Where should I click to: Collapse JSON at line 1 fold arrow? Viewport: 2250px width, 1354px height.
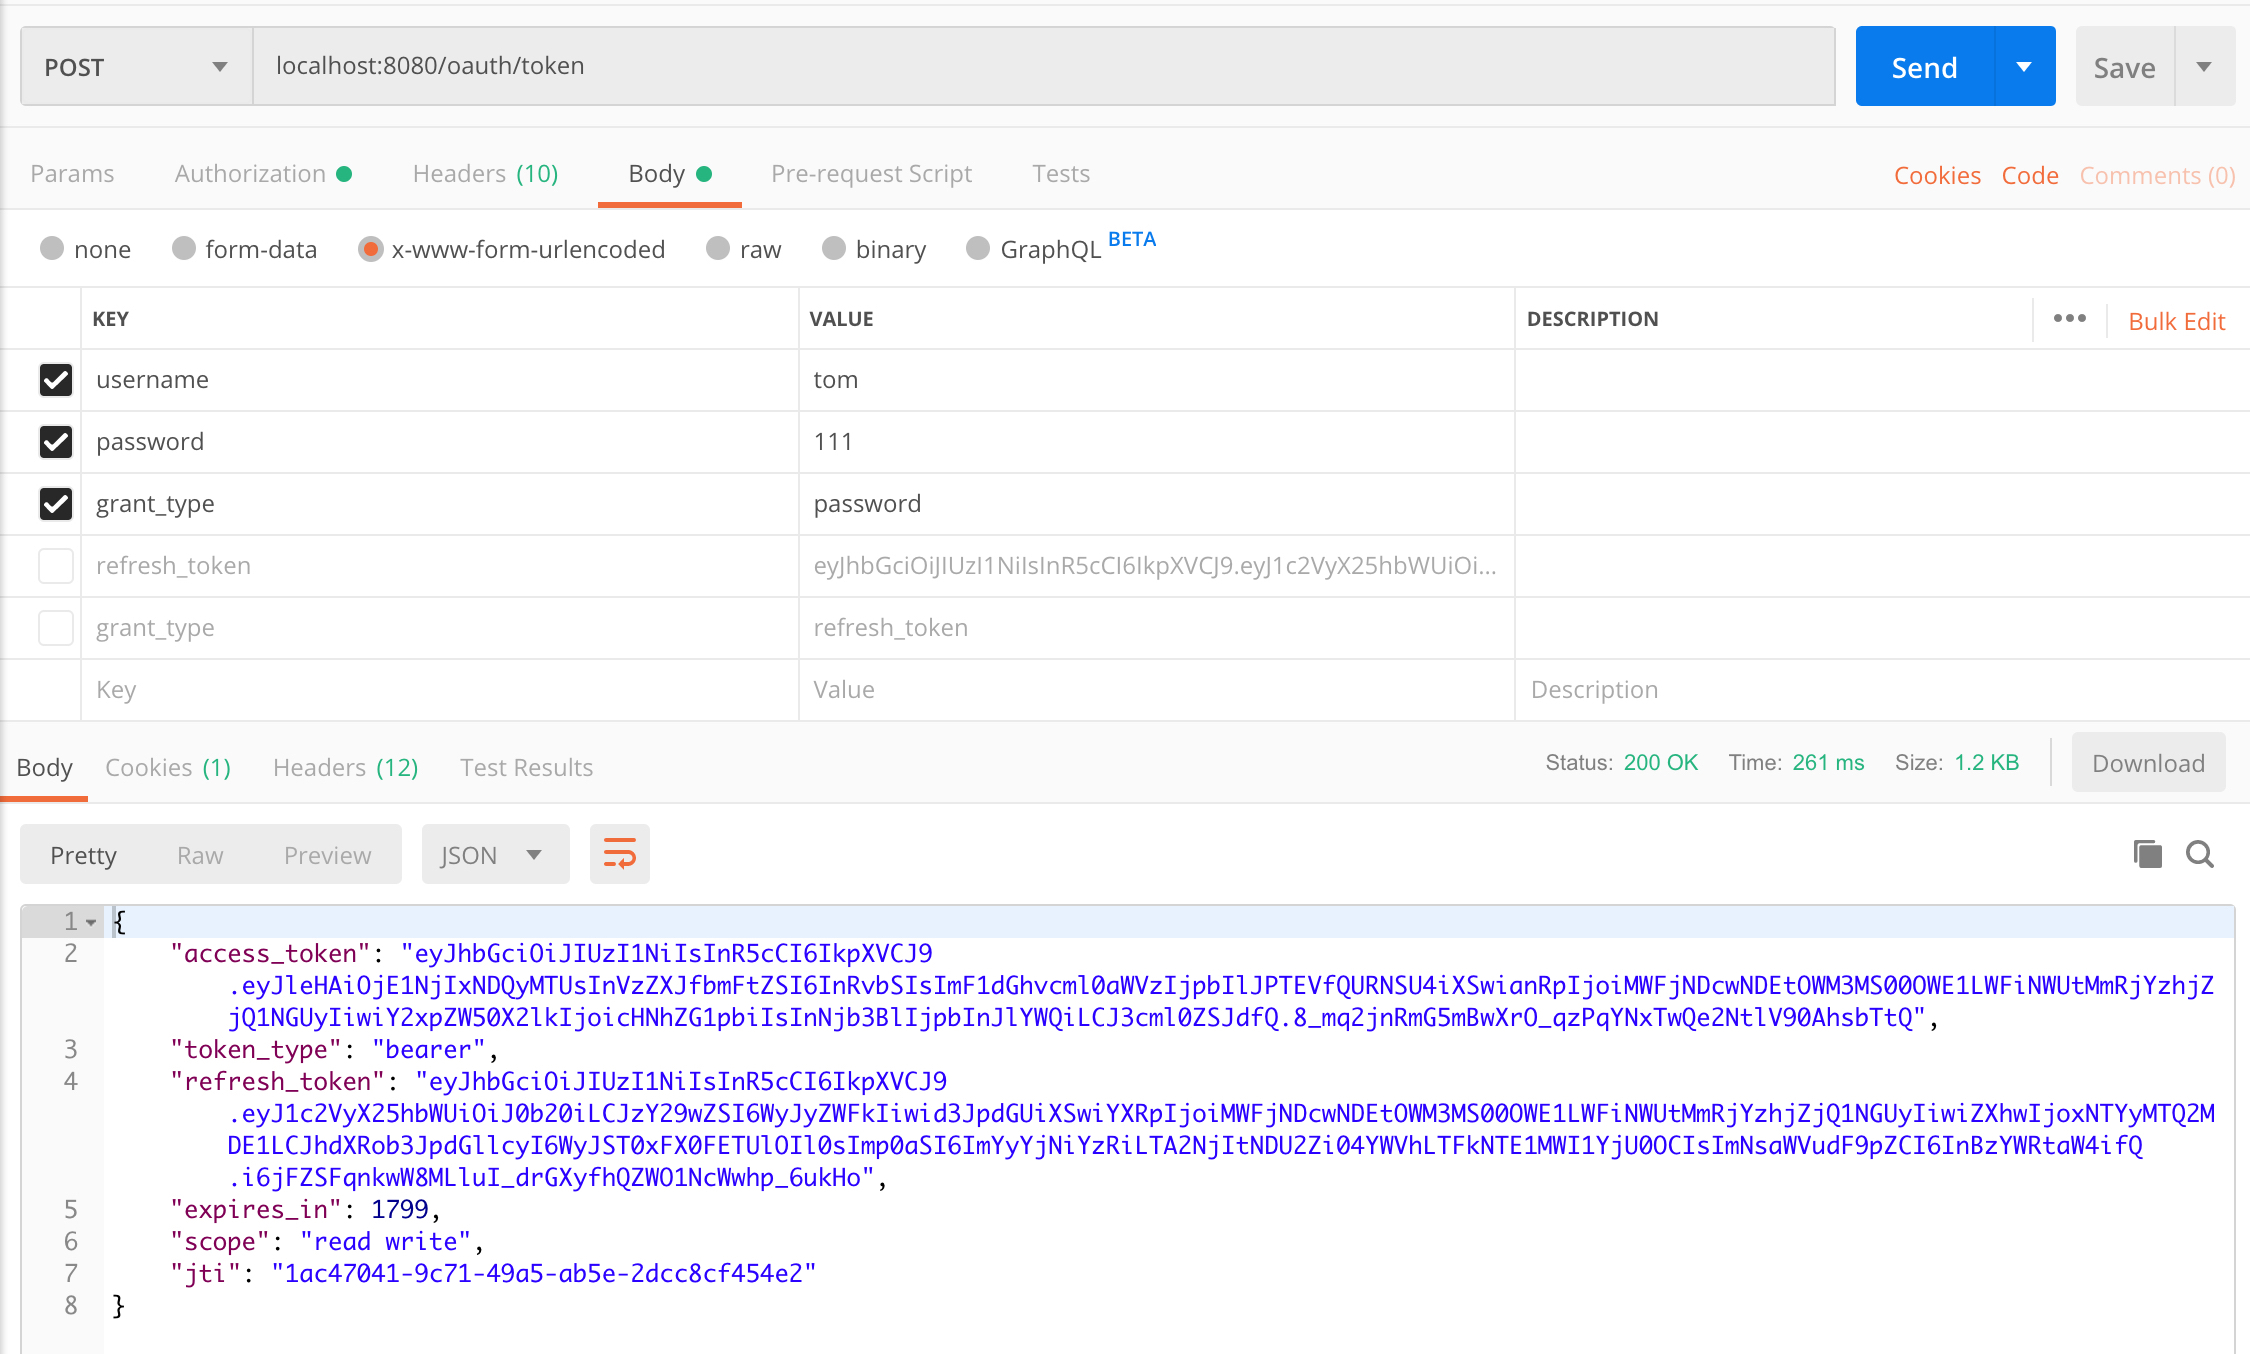(91, 922)
